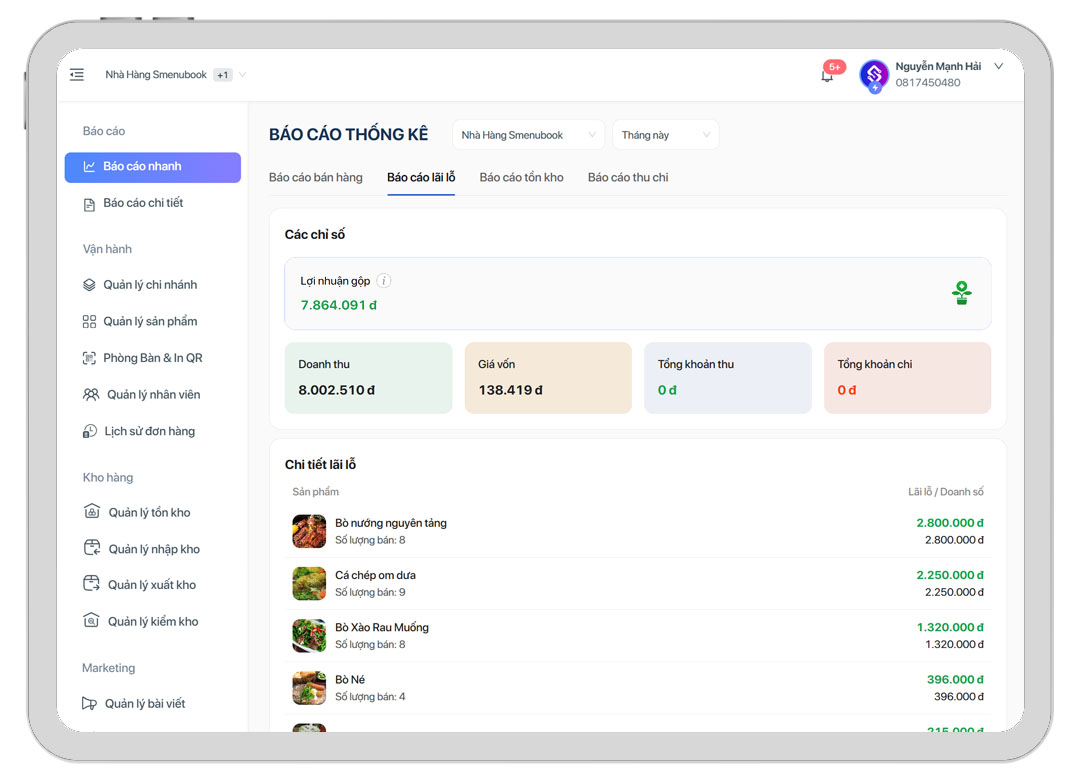Switch to Báo cáo tồn kho tab
The width and height of the screenshot is (1080, 780).
(521, 177)
